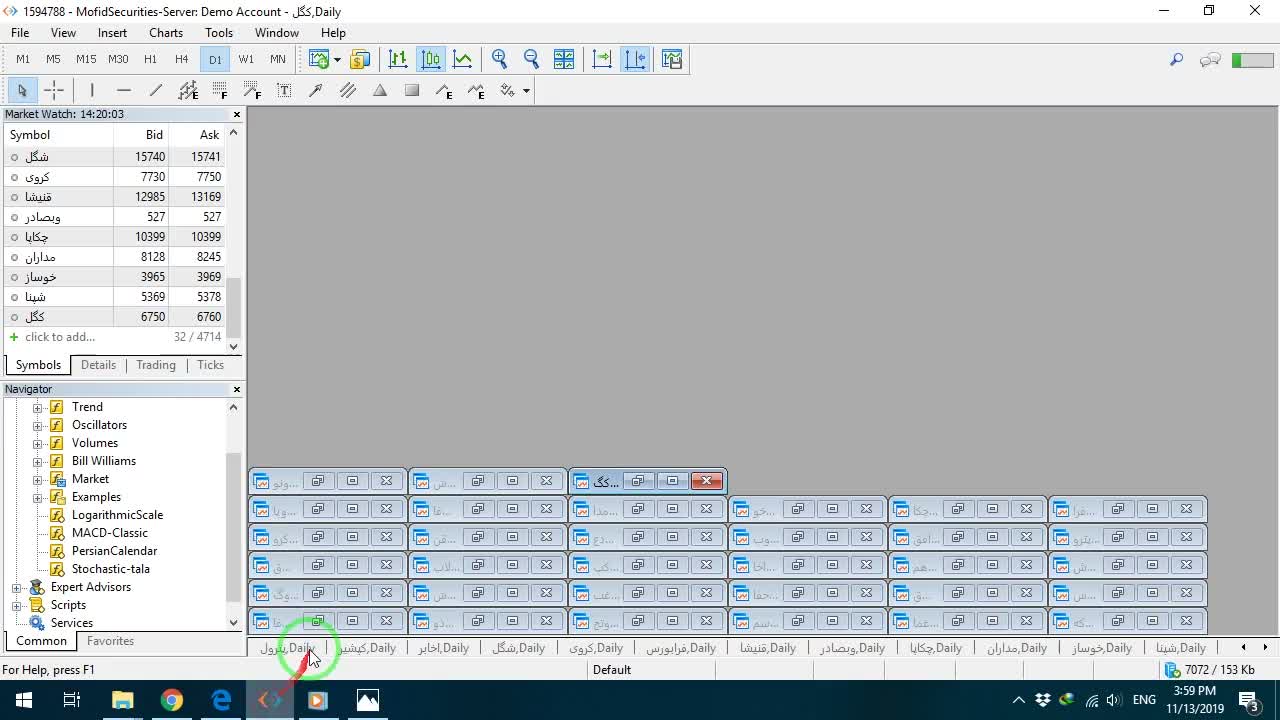This screenshot has width=1280, height=720.
Task: Select the rectangle shape tool
Action: coord(412,90)
